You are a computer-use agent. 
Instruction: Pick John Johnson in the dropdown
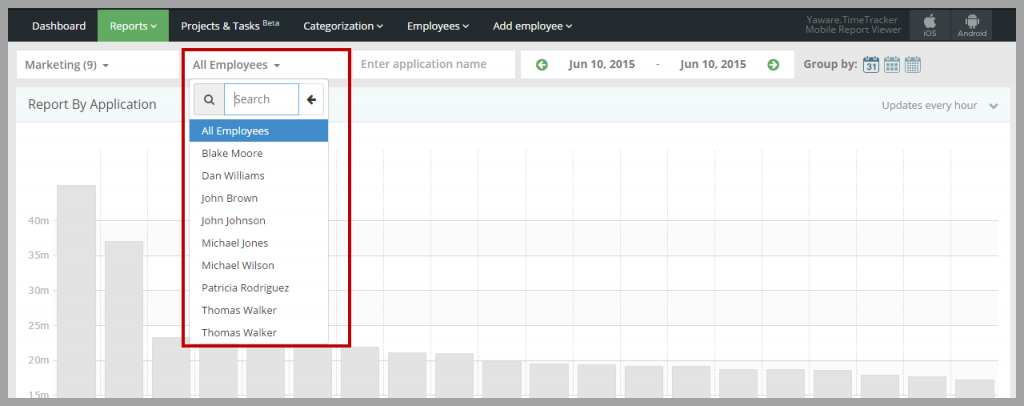coord(259,221)
